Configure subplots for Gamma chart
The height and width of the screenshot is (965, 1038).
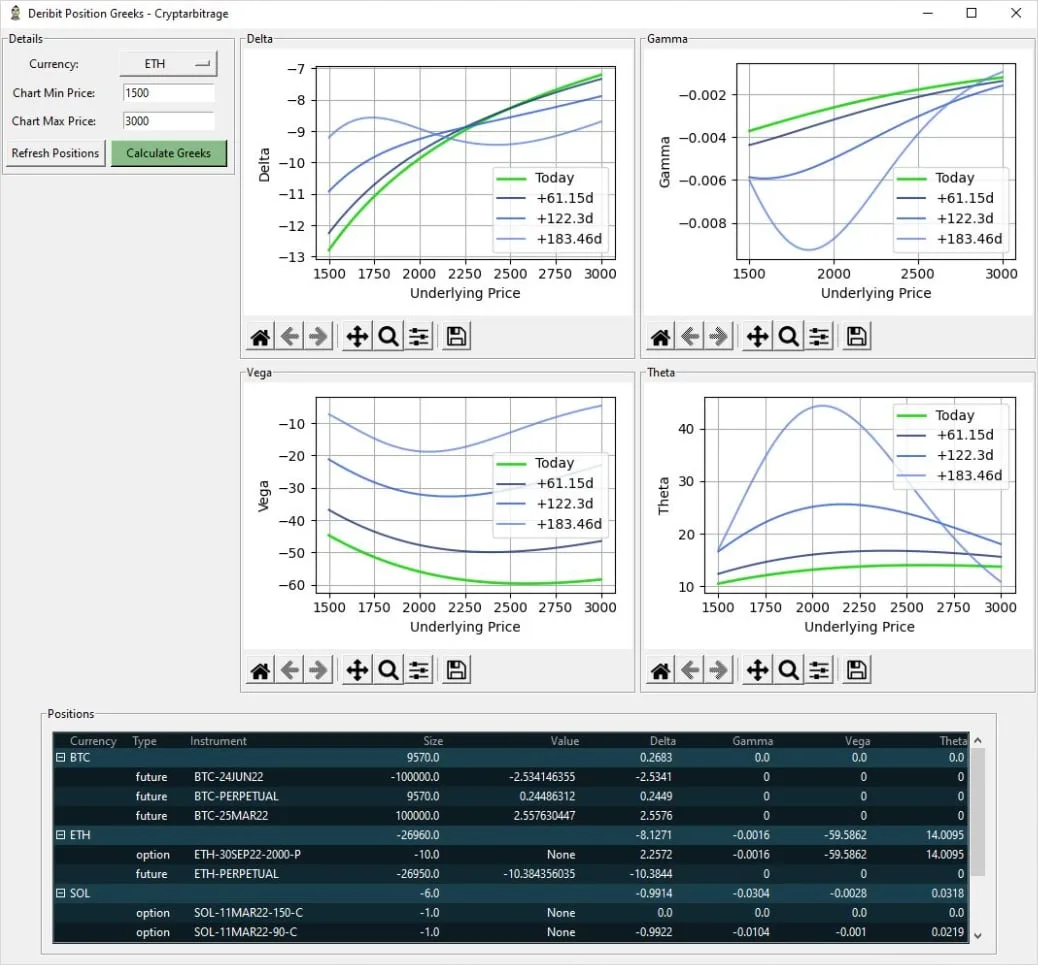point(820,337)
